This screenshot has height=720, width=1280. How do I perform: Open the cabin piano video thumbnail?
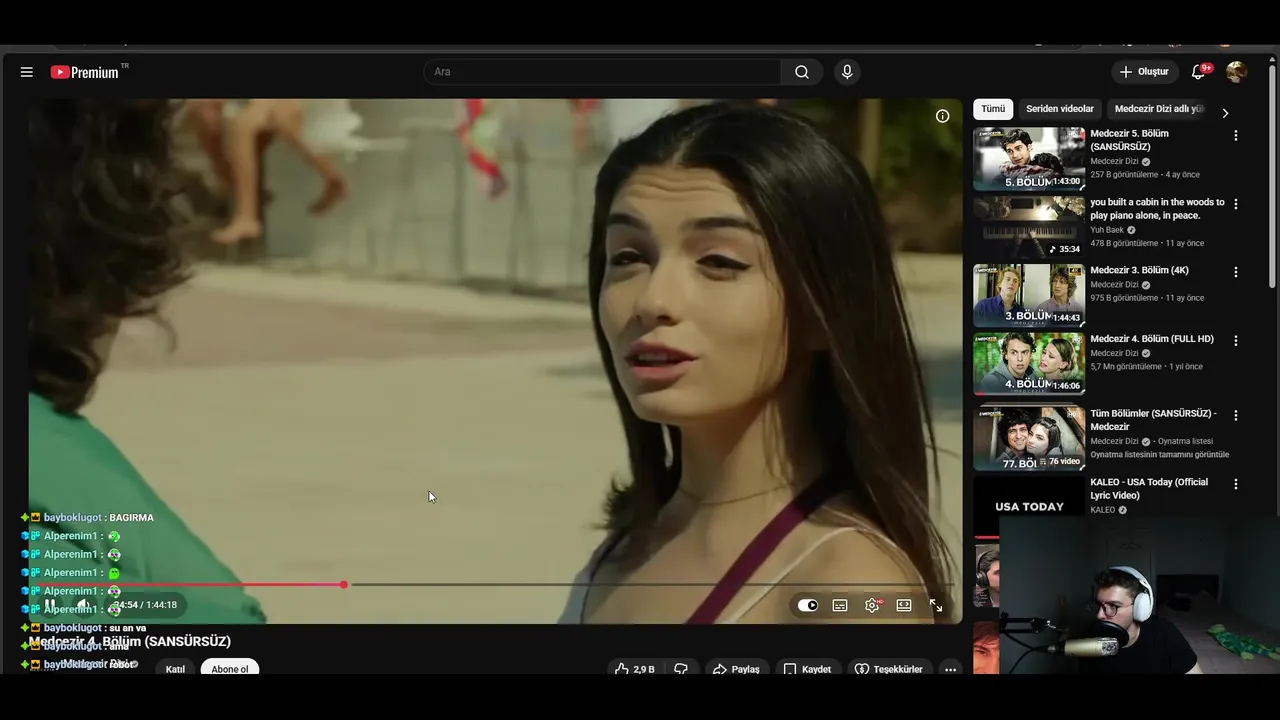[x=1029, y=227]
